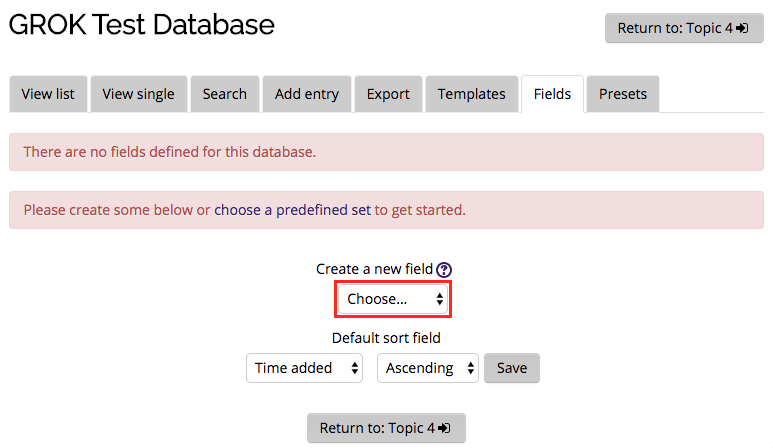Click bottom Return to: Topic 4 button
The height and width of the screenshot is (448, 773).
tap(386, 428)
